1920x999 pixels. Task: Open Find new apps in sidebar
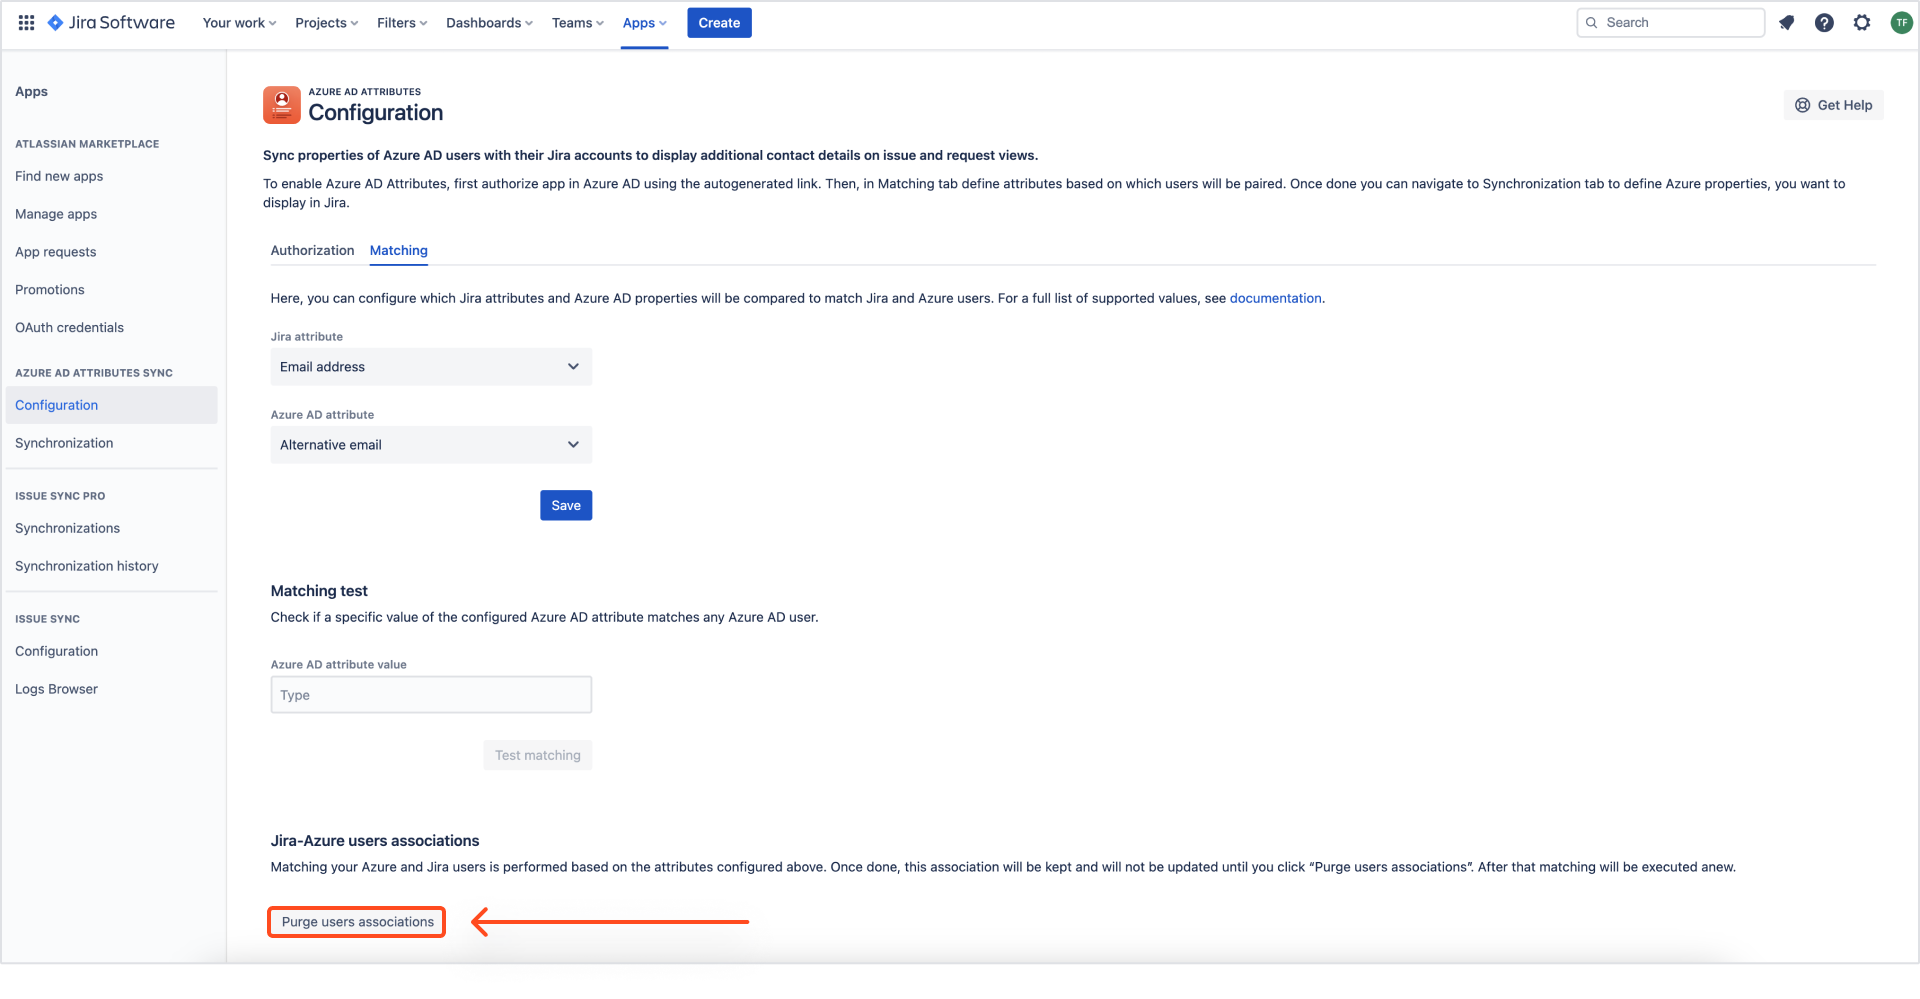pyautogui.click(x=59, y=176)
